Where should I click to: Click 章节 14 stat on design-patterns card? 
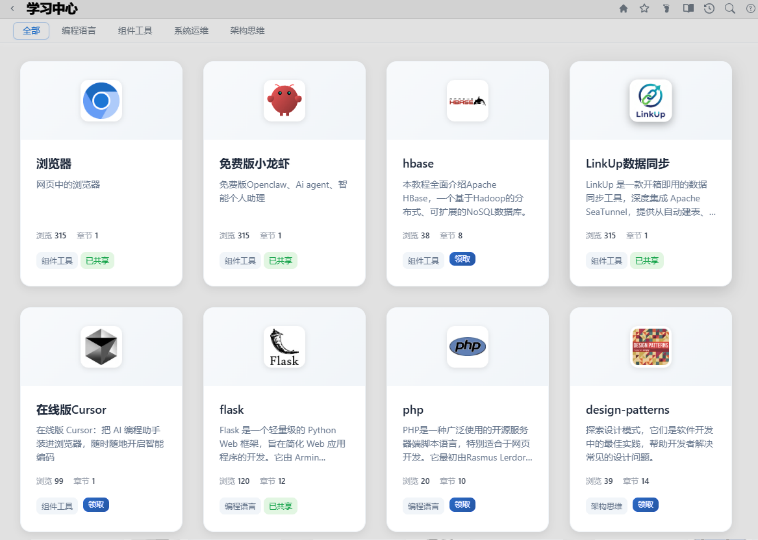(x=636, y=481)
